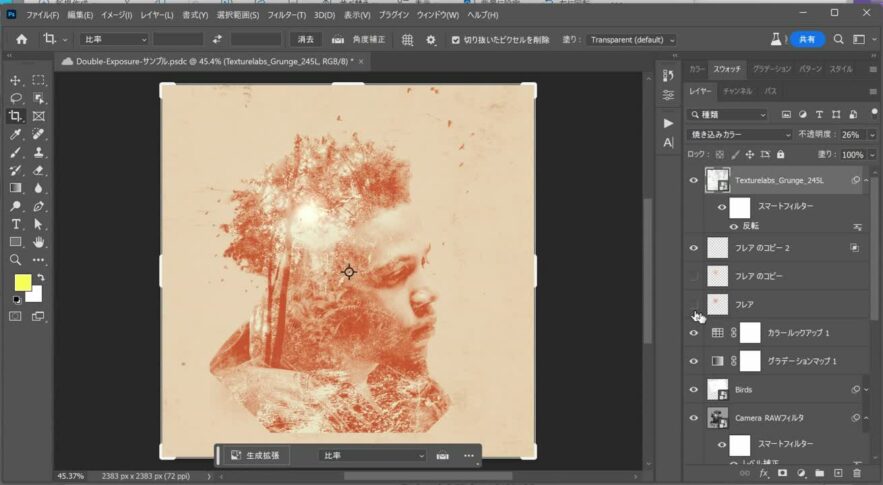The height and width of the screenshot is (485, 883).
Task: Select the History Brush tool
Action: (15, 170)
